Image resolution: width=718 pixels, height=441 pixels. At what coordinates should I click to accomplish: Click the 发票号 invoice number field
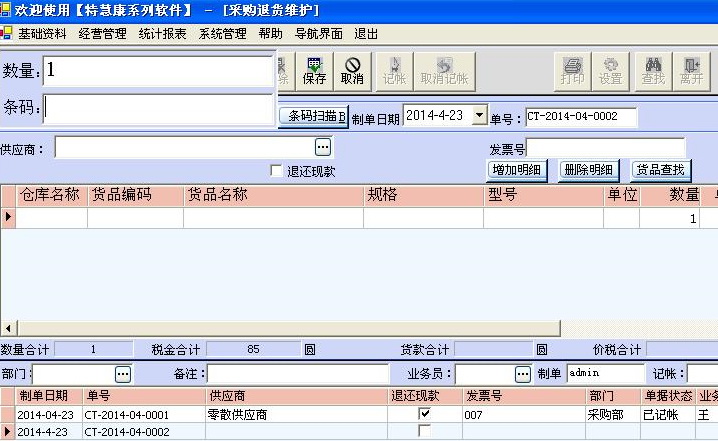click(x=605, y=148)
